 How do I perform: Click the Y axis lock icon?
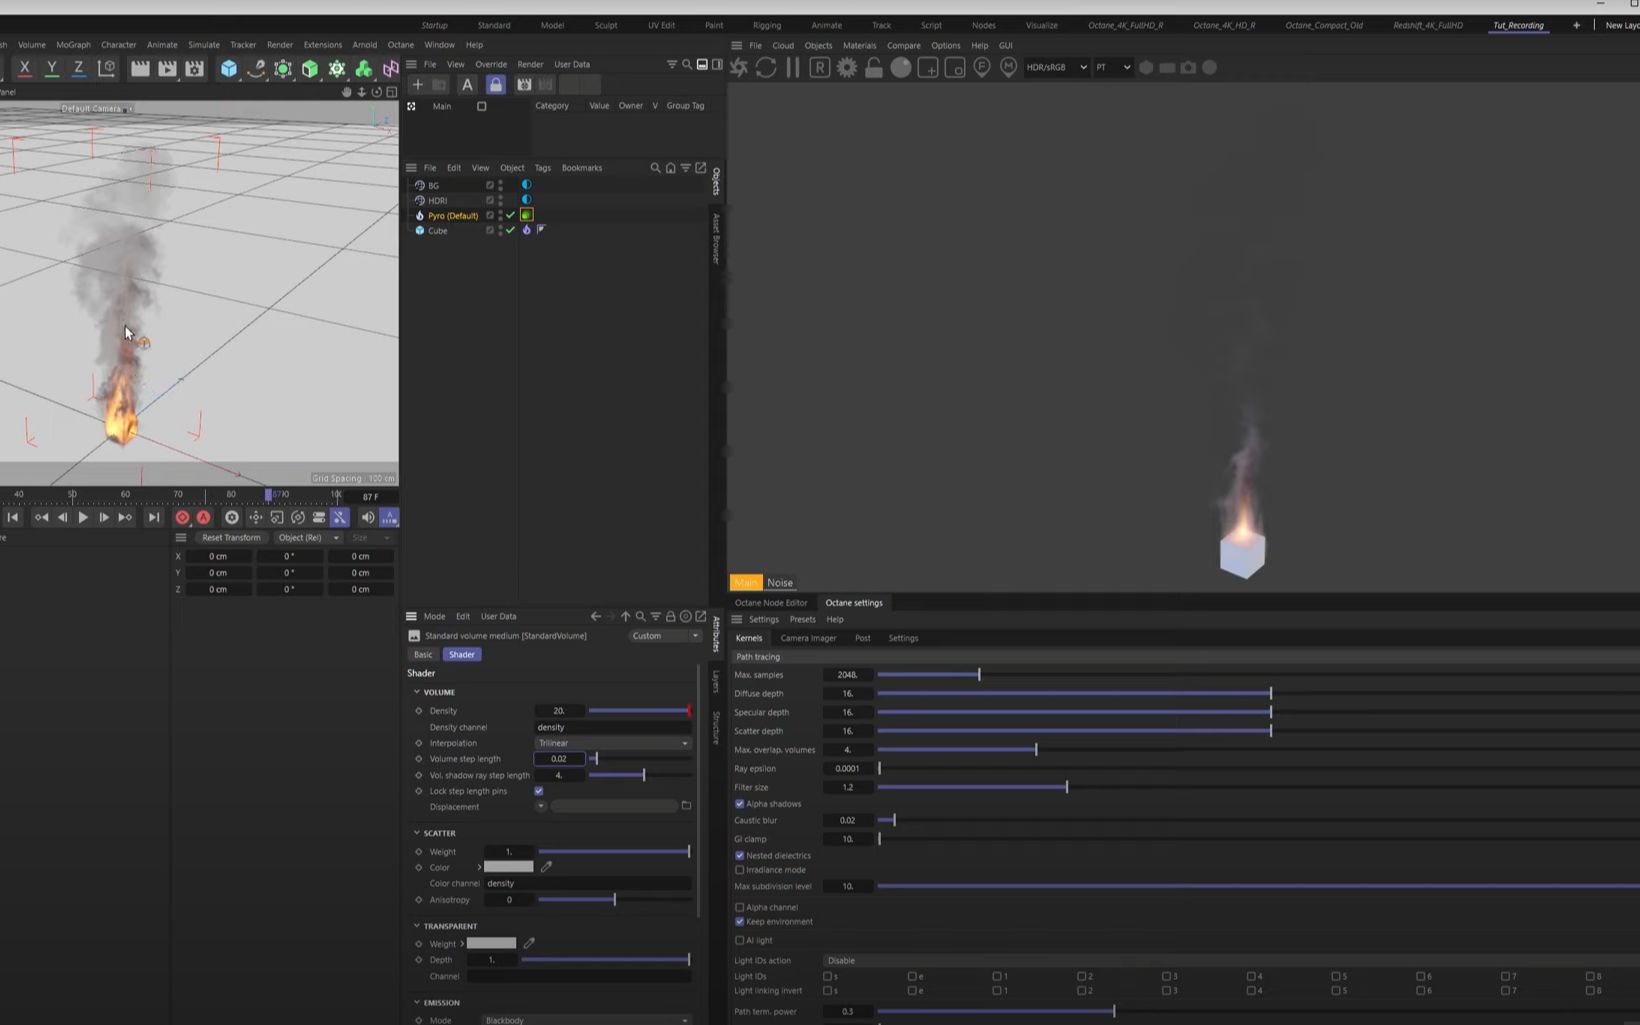point(52,67)
